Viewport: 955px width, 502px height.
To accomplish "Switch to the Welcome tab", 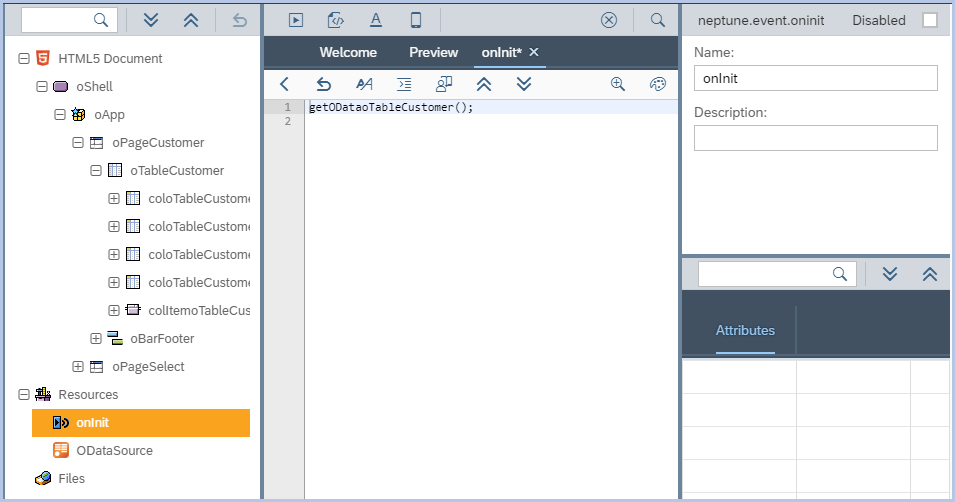I will point(348,52).
